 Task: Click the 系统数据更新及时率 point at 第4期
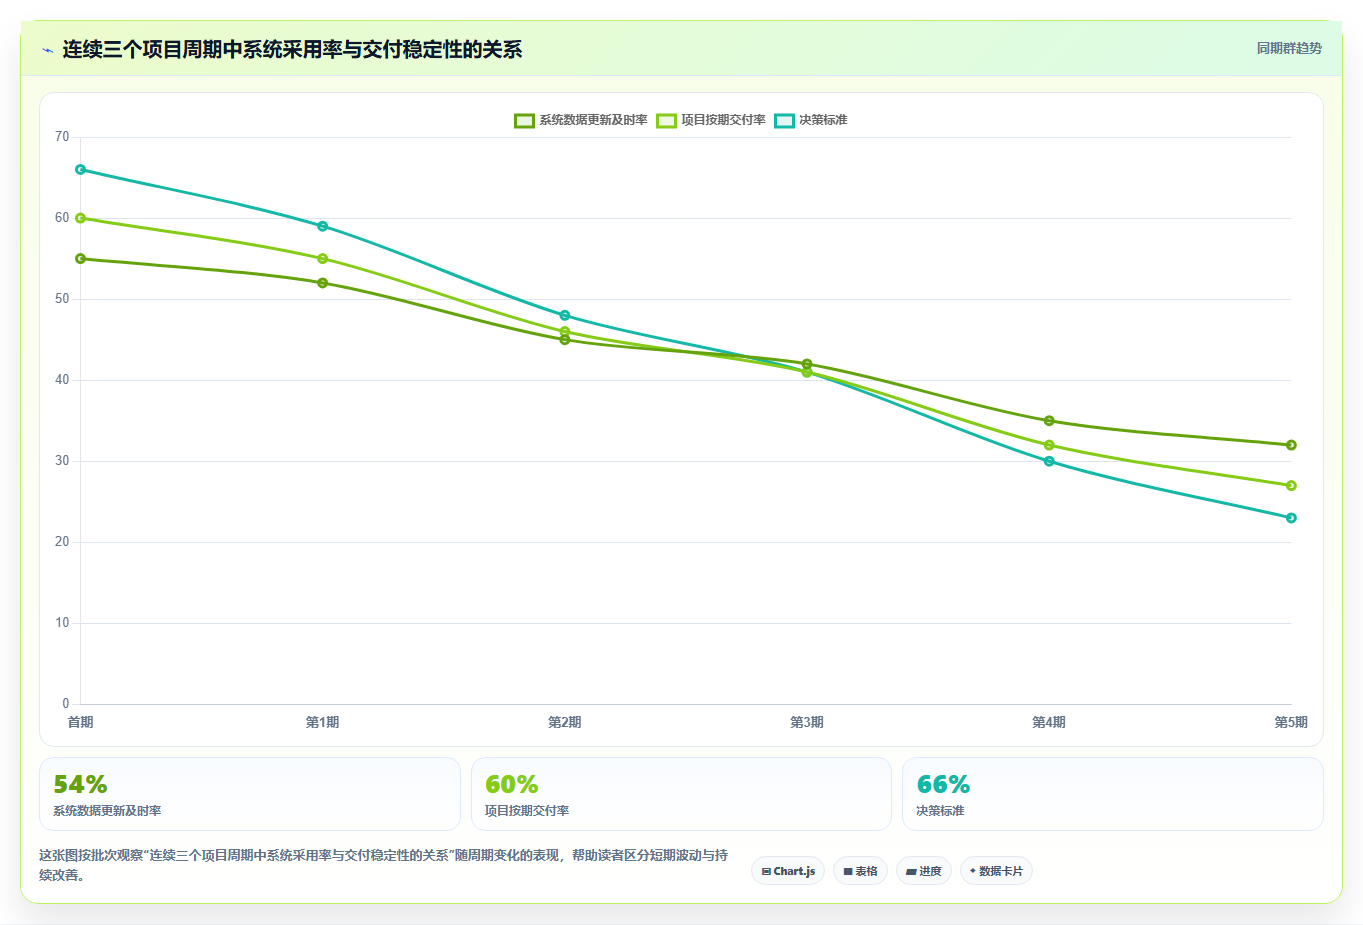pyautogui.click(x=1049, y=421)
